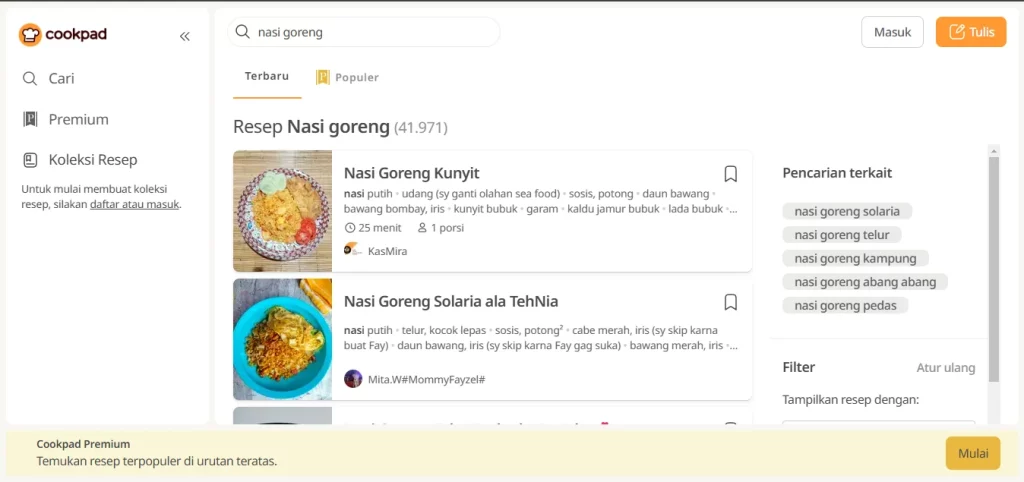
Task: Click the '1 porsi' serving label
Action: coord(441,228)
